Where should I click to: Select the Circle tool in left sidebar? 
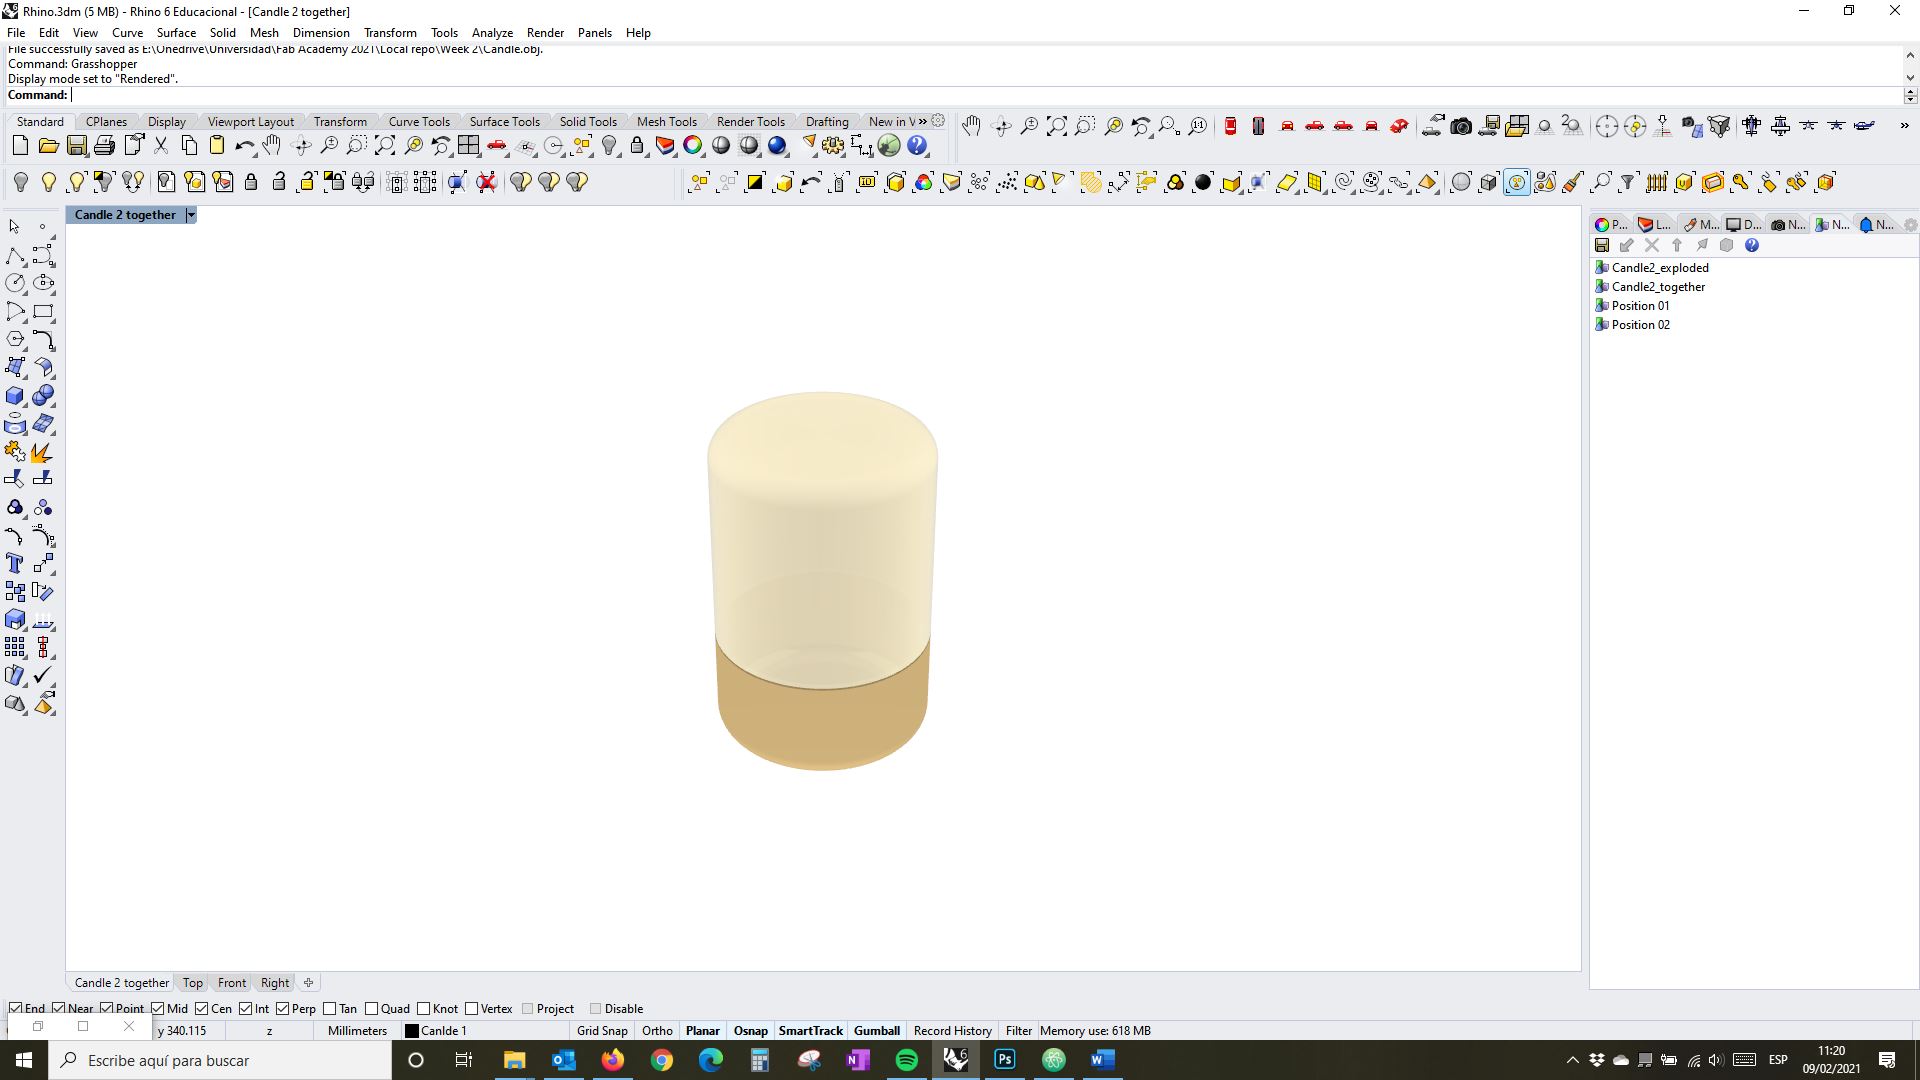coord(15,283)
